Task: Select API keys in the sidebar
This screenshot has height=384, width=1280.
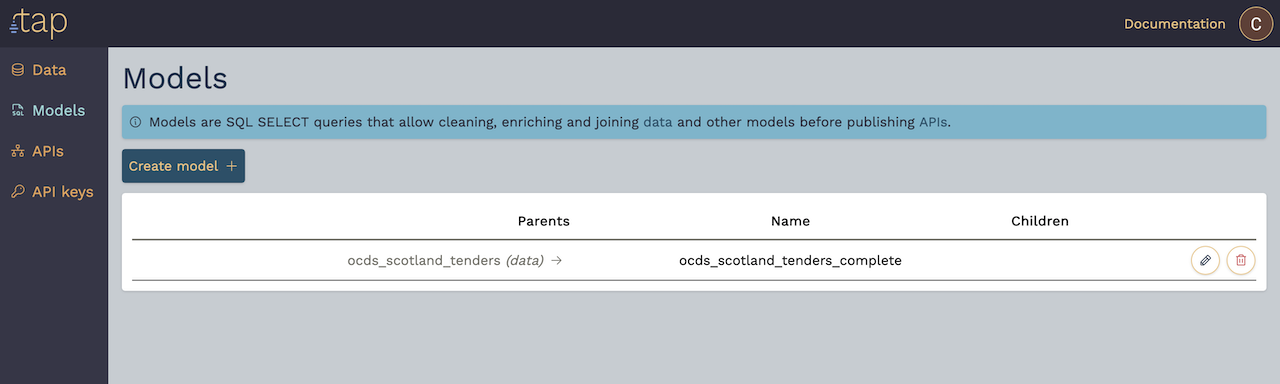Action: [x=54, y=192]
